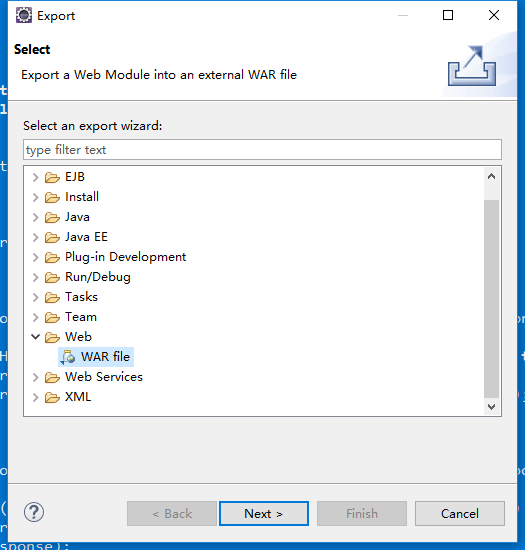Image resolution: width=525 pixels, height=550 pixels.
Task: Expand the Run/Debug category
Action: point(35,277)
